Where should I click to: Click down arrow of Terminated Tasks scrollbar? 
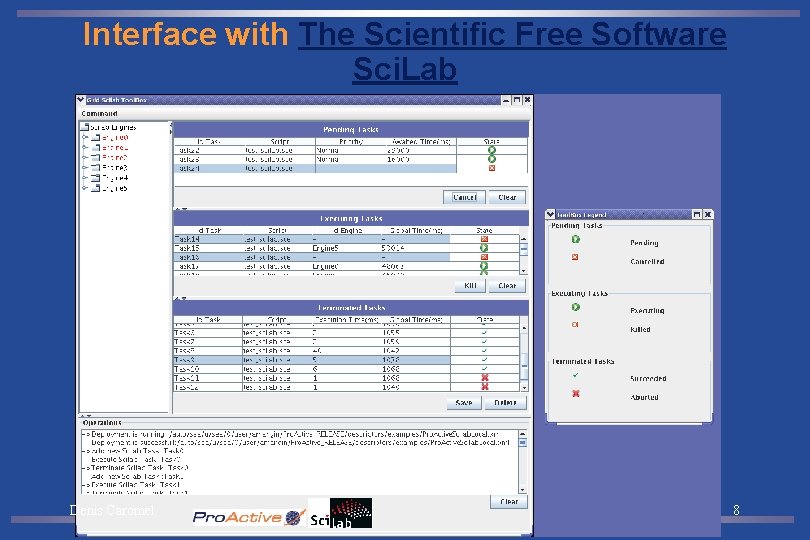coord(524,387)
